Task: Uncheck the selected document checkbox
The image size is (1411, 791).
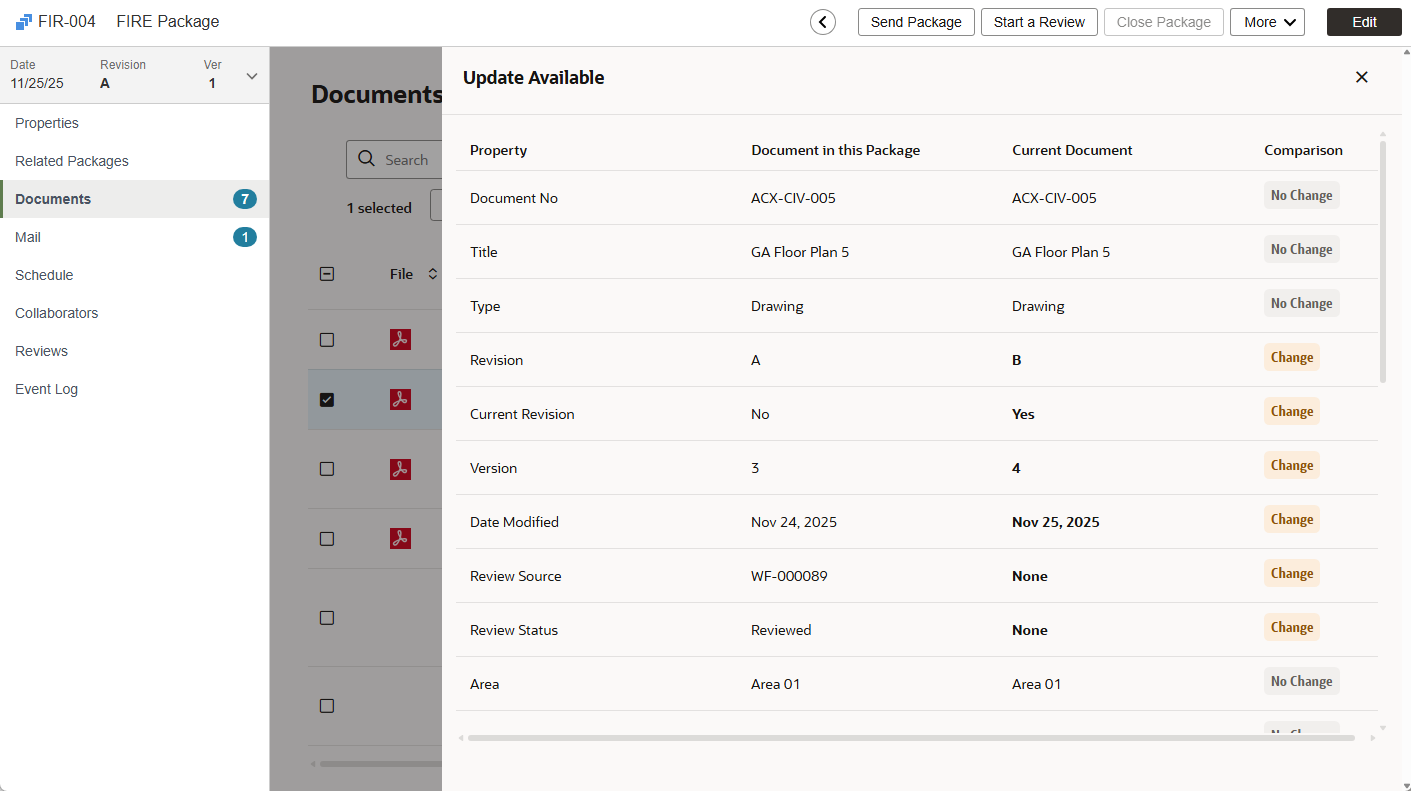Action: [x=327, y=400]
